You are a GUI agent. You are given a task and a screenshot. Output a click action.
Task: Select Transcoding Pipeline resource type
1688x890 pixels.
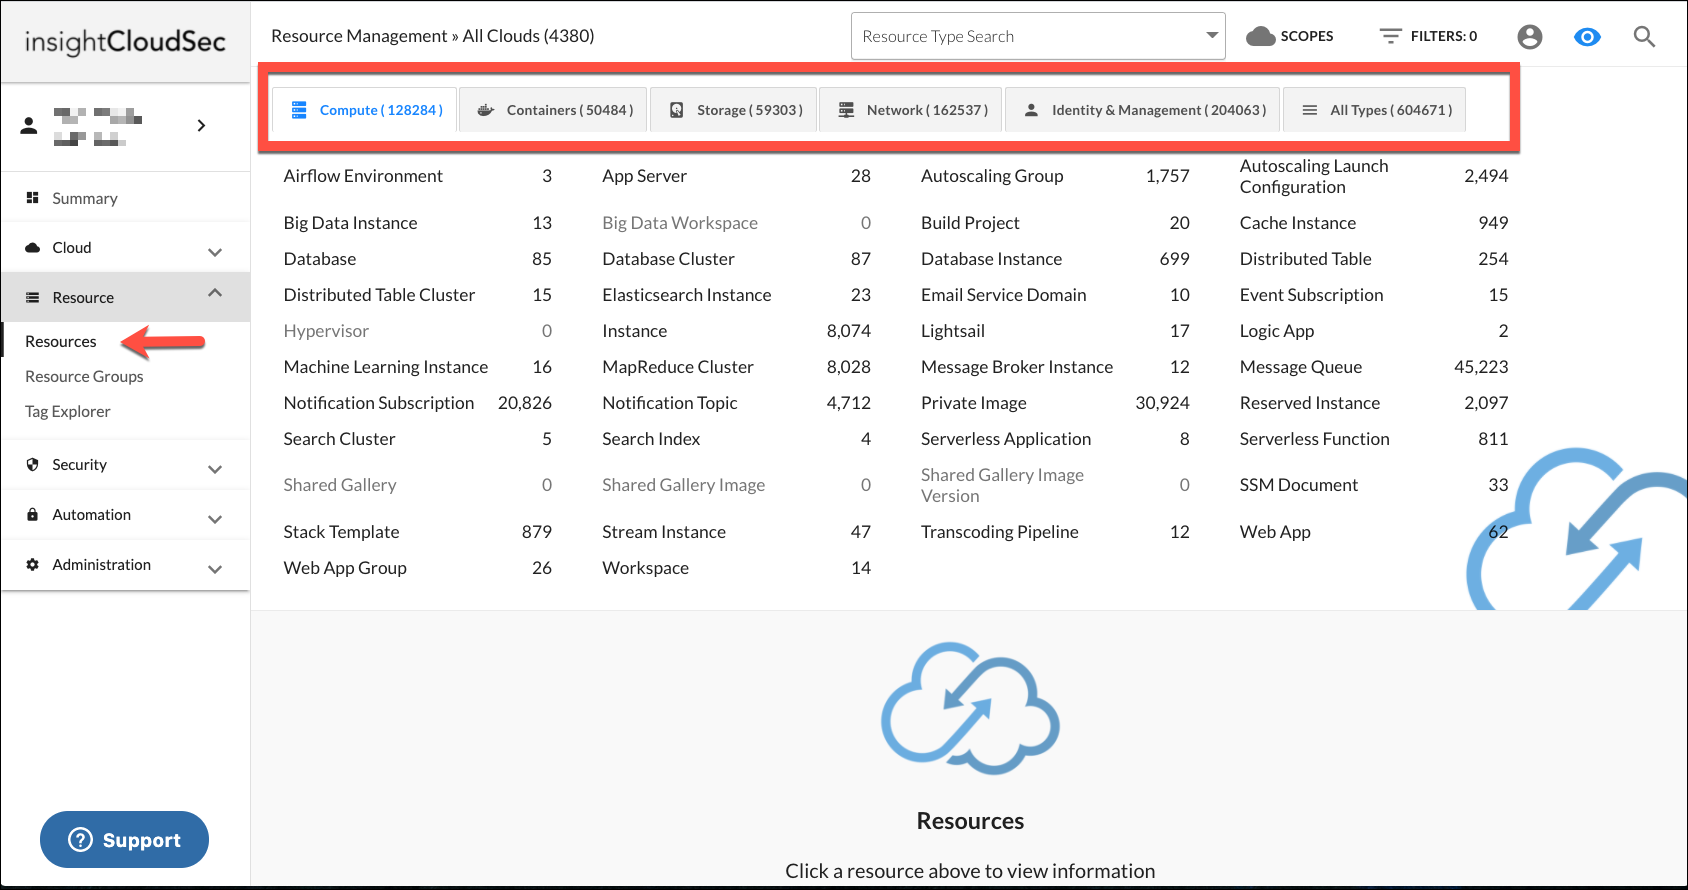point(1000,532)
